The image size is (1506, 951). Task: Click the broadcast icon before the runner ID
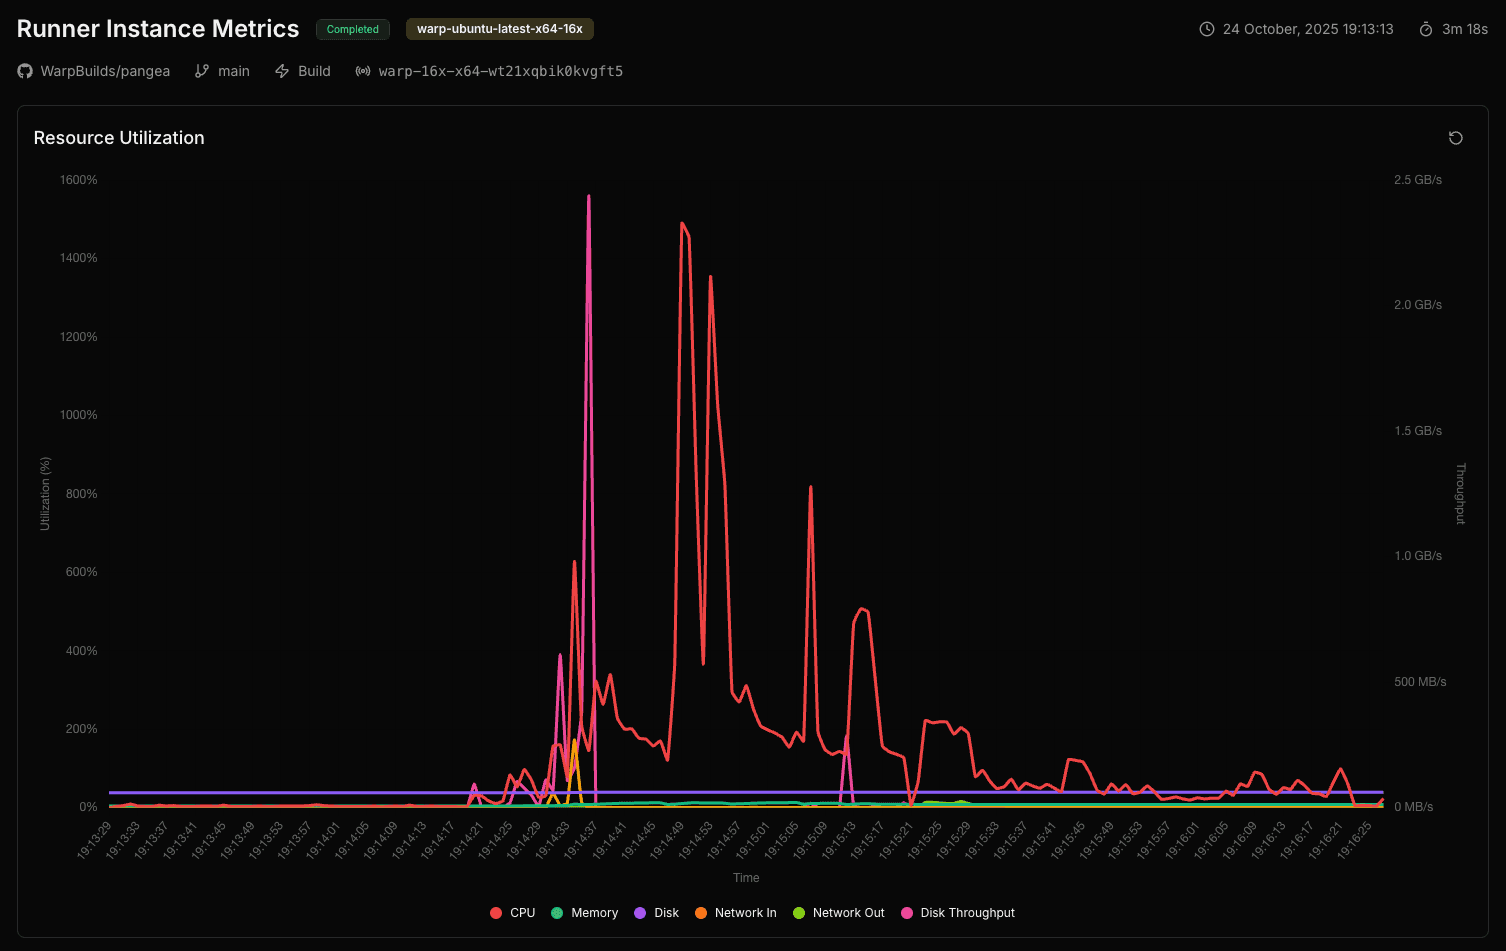tap(361, 71)
